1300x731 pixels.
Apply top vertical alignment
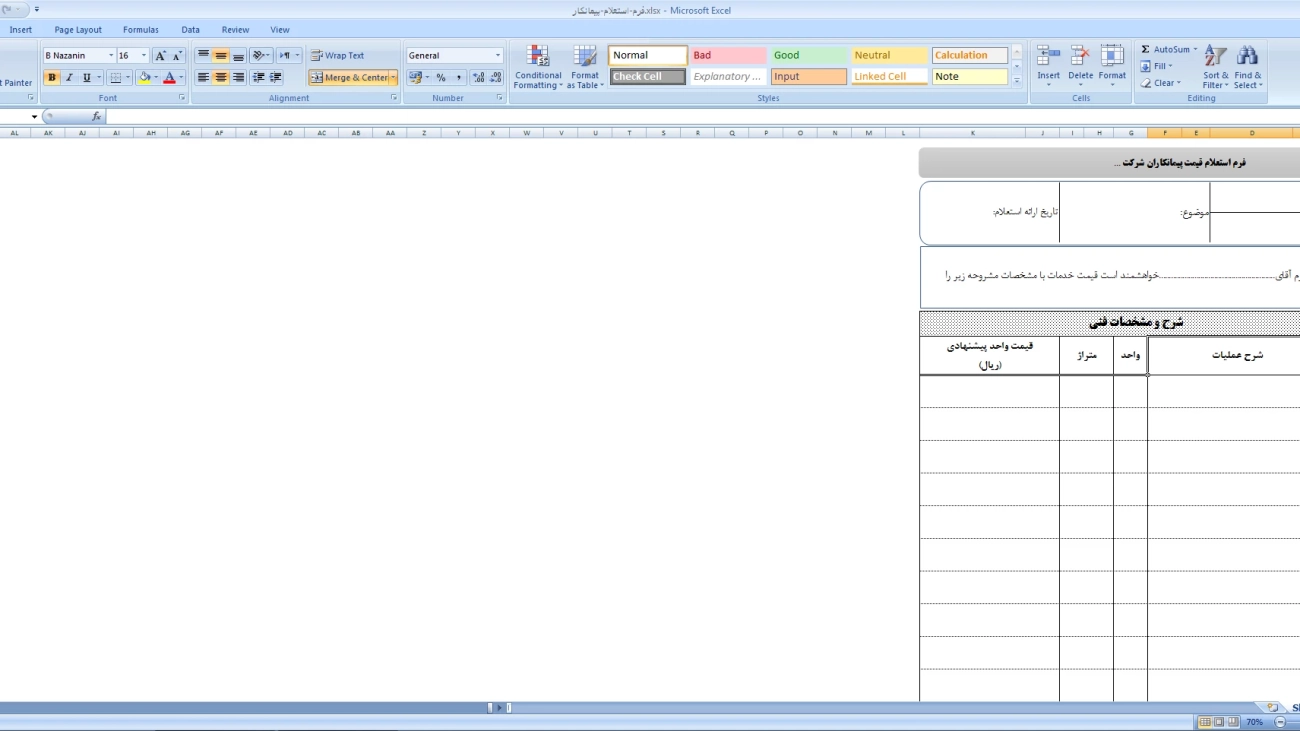click(x=204, y=56)
